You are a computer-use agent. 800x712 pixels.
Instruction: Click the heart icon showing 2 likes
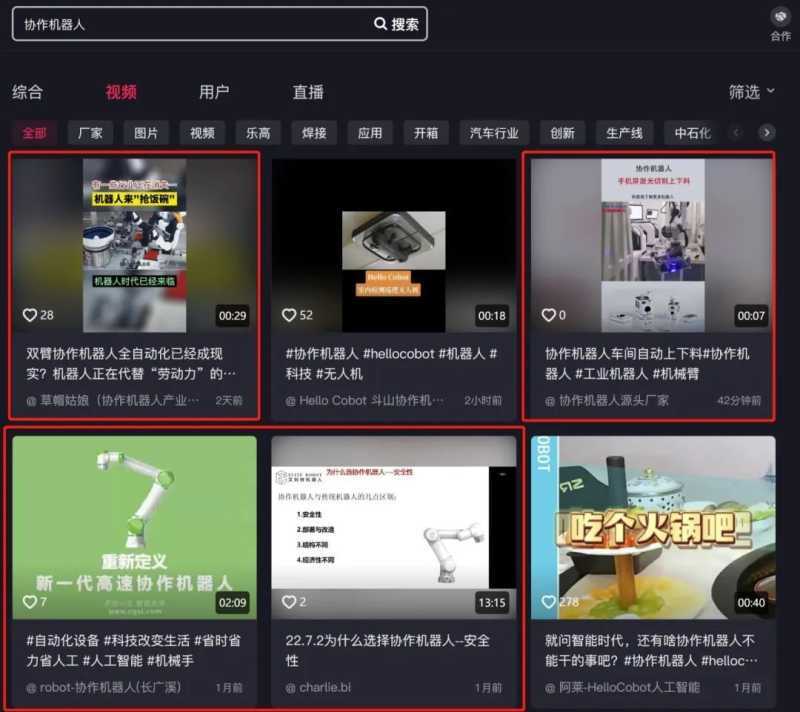click(x=290, y=603)
